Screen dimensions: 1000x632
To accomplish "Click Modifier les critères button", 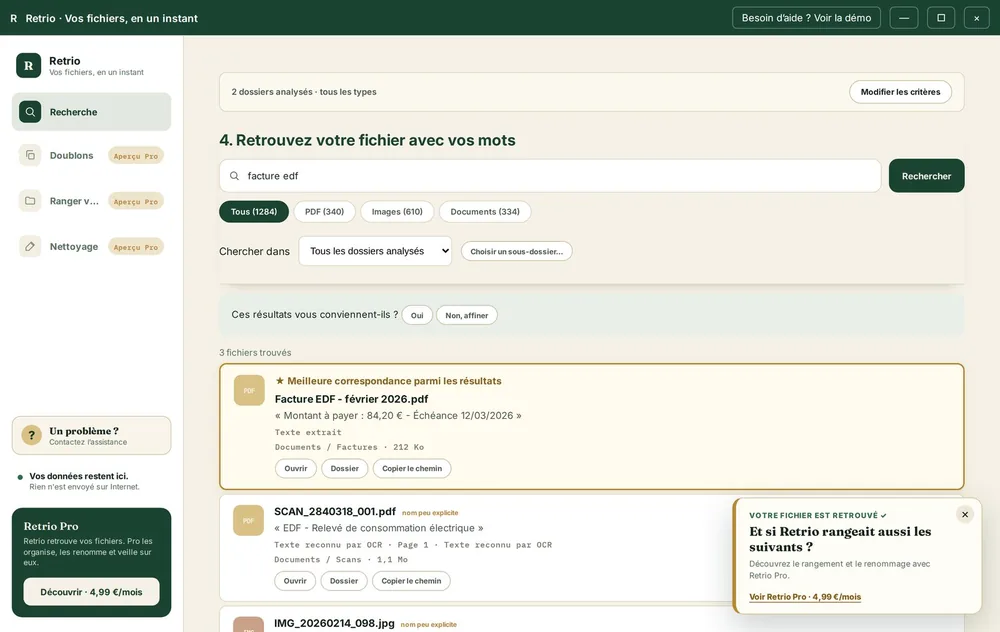I will (x=900, y=92).
